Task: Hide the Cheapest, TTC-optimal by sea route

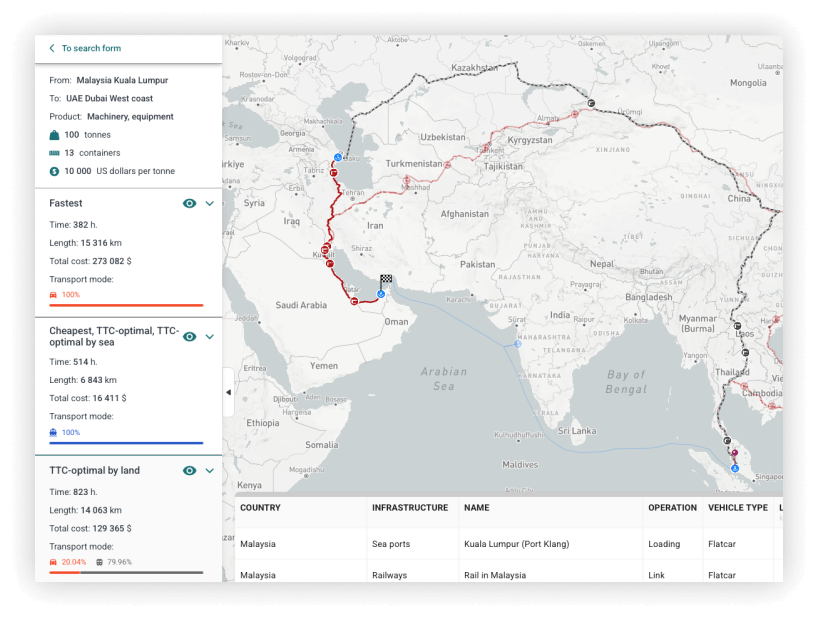Action: 189,336
